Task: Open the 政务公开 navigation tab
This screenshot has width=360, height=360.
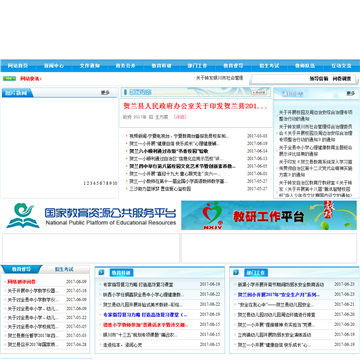Action: pyautogui.click(x=126, y=66)
